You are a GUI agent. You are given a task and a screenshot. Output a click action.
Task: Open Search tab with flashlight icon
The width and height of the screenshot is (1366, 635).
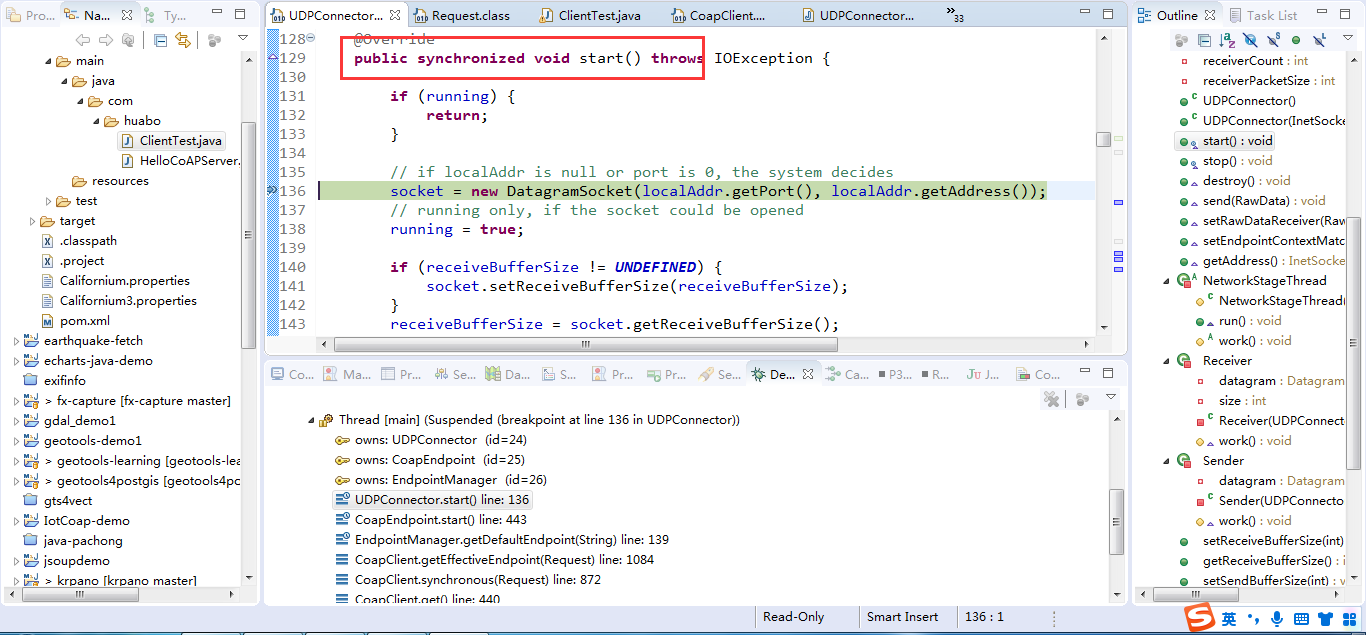coord(720,374)
